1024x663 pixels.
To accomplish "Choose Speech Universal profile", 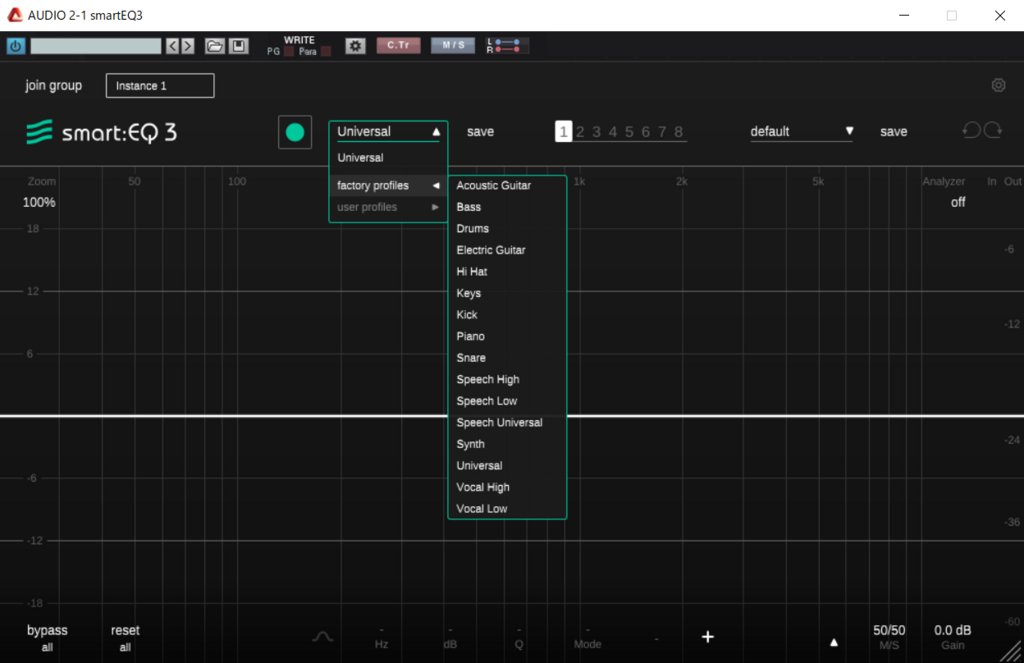I will (507, 423).
